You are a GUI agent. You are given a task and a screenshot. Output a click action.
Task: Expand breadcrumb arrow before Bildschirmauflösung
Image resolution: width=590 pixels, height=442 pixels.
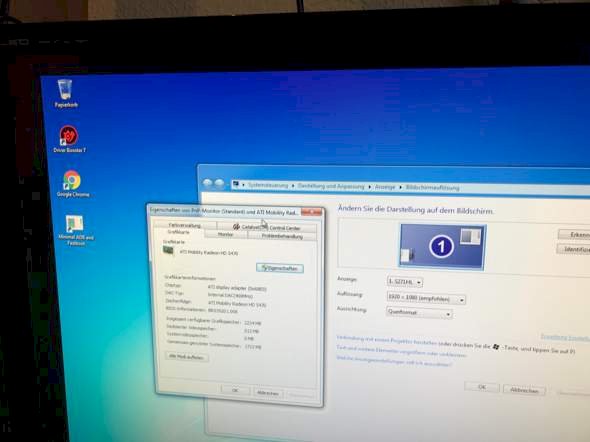[401, 187]
